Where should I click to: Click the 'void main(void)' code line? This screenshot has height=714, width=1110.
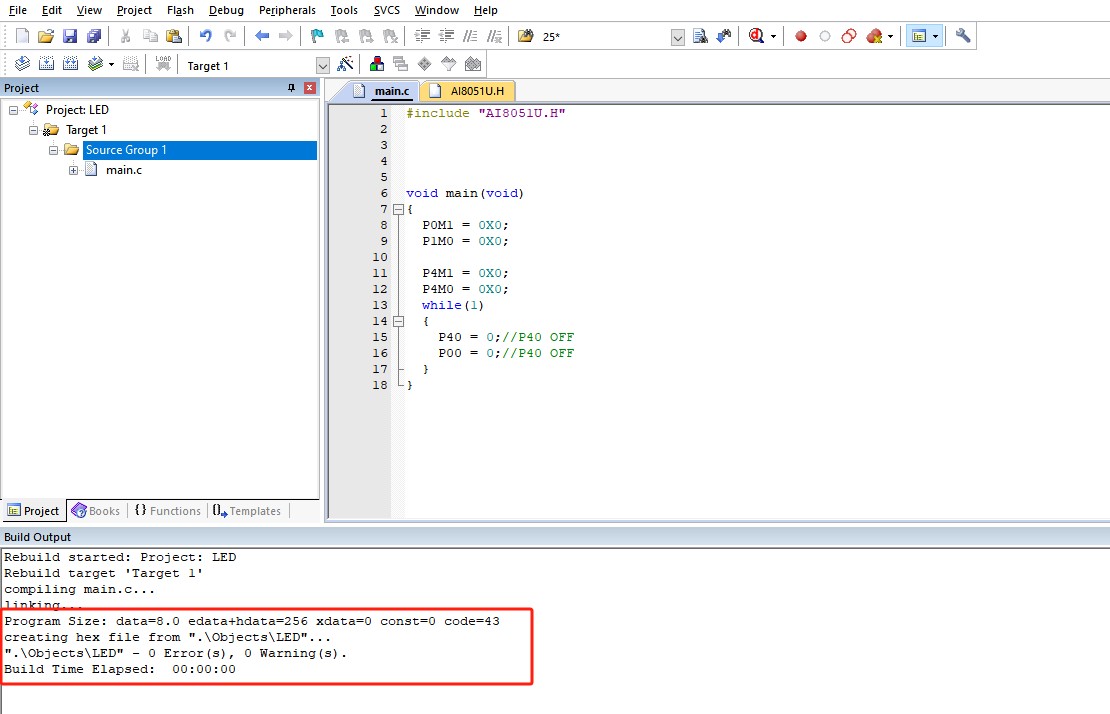(x=465, y=193)
